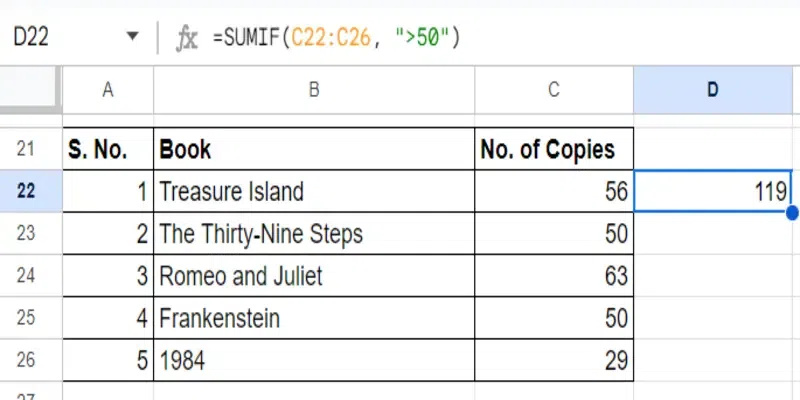Select column D header

pos(713,90)
